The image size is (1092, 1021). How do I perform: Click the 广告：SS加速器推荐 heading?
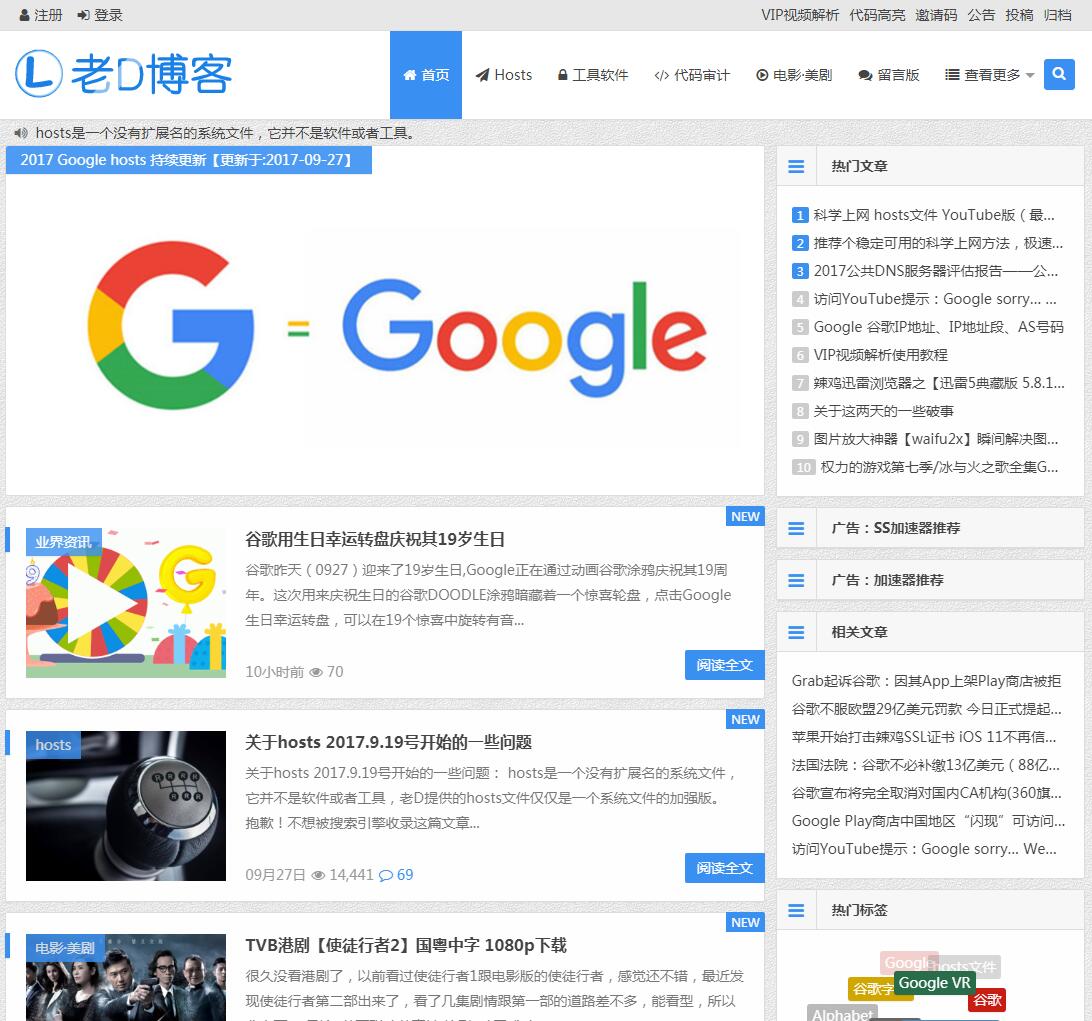(896, 528)
